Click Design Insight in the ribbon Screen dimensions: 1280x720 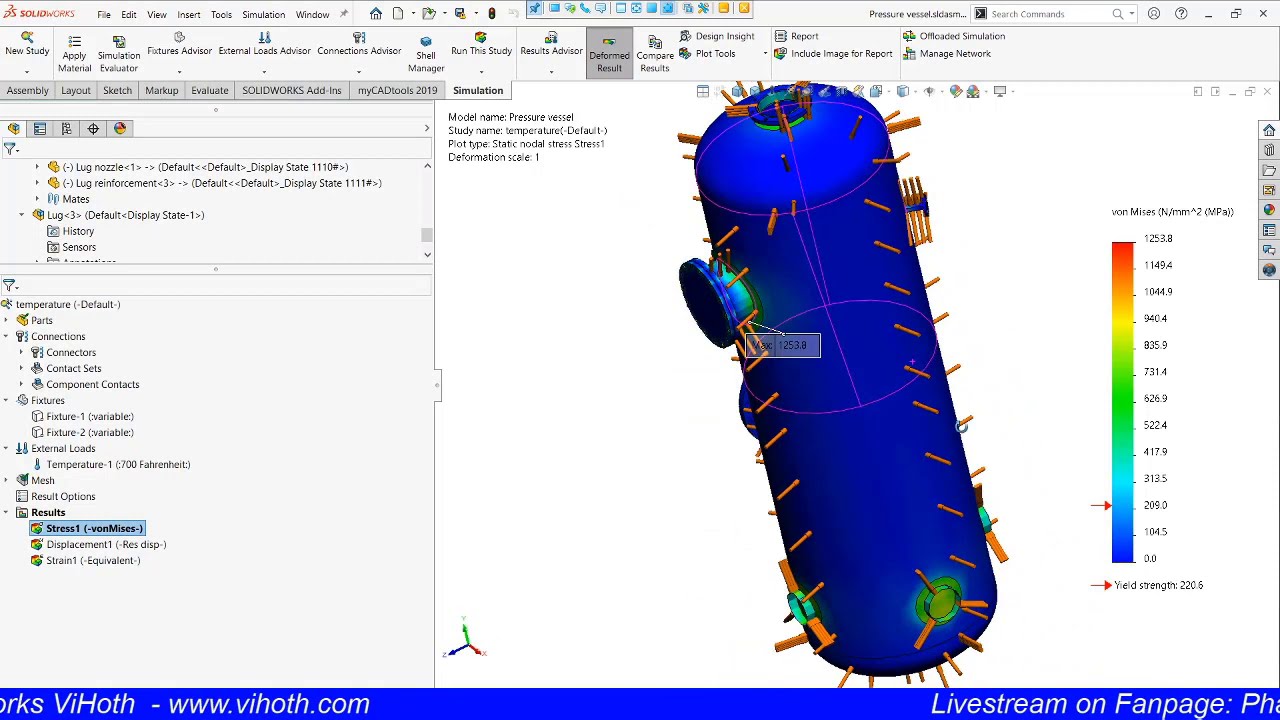(x=717, y=36)
